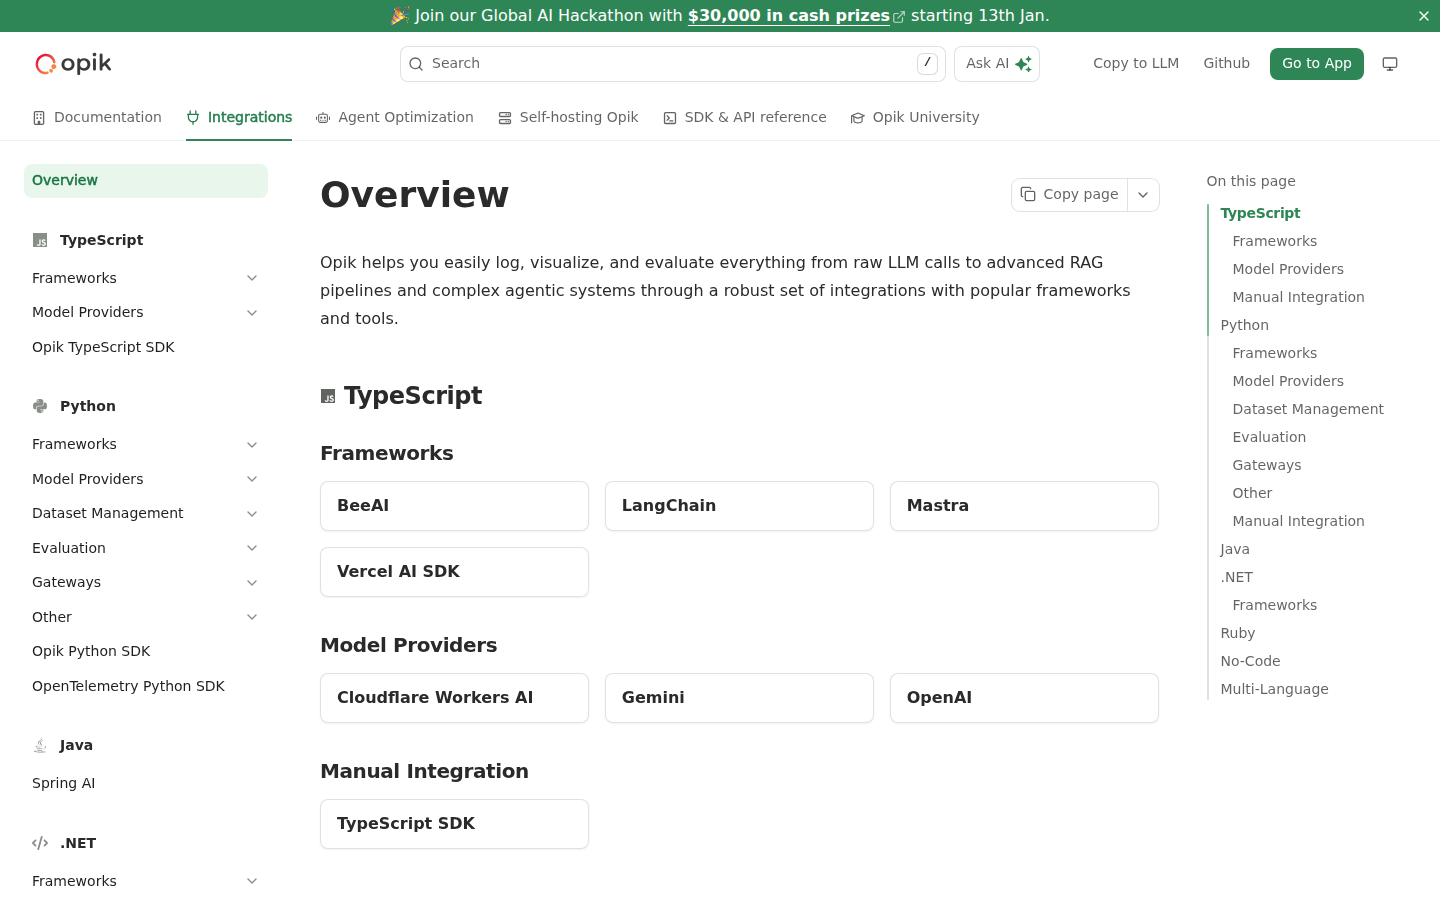Viewport: 1440px width, 900px height.
Task: Expand the Dataset Management sidebar section
Action: pos(252,514)
